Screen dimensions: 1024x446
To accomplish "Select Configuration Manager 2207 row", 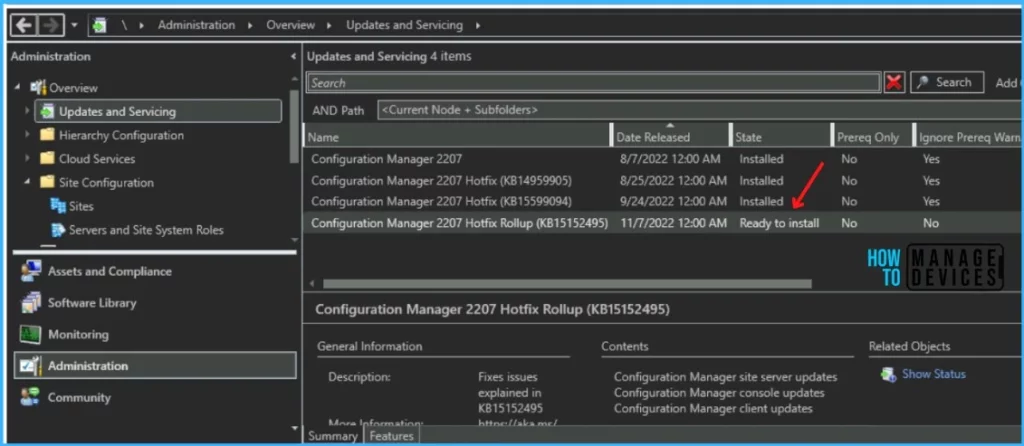I will (x=664, y=159).
